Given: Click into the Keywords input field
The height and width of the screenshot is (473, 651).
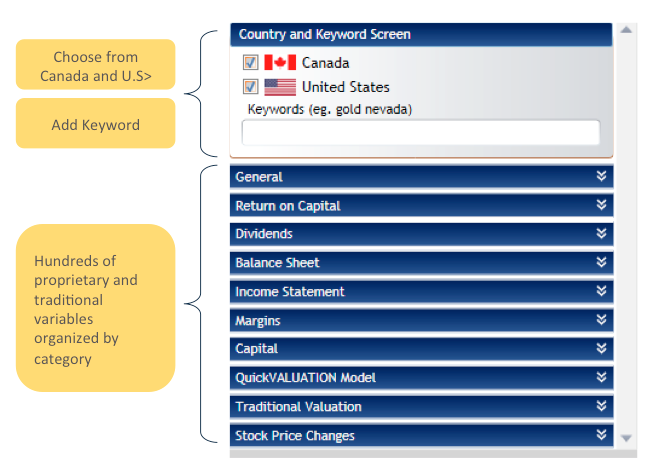Looking at the screenshot, I should [x=421, y=132].
